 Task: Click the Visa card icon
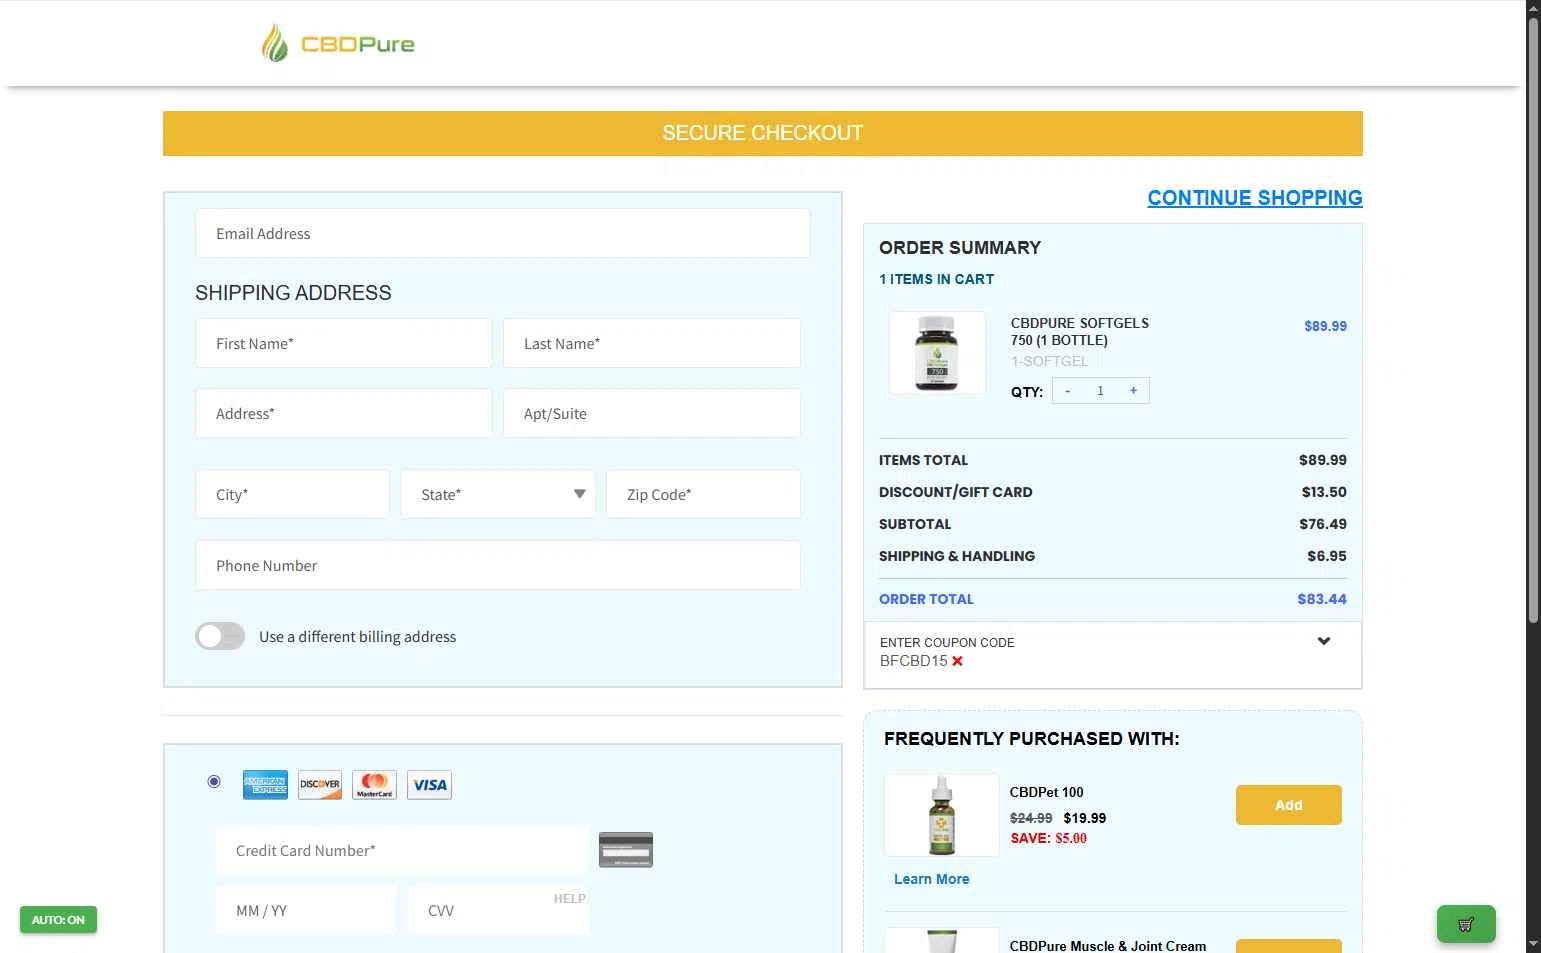430,785
